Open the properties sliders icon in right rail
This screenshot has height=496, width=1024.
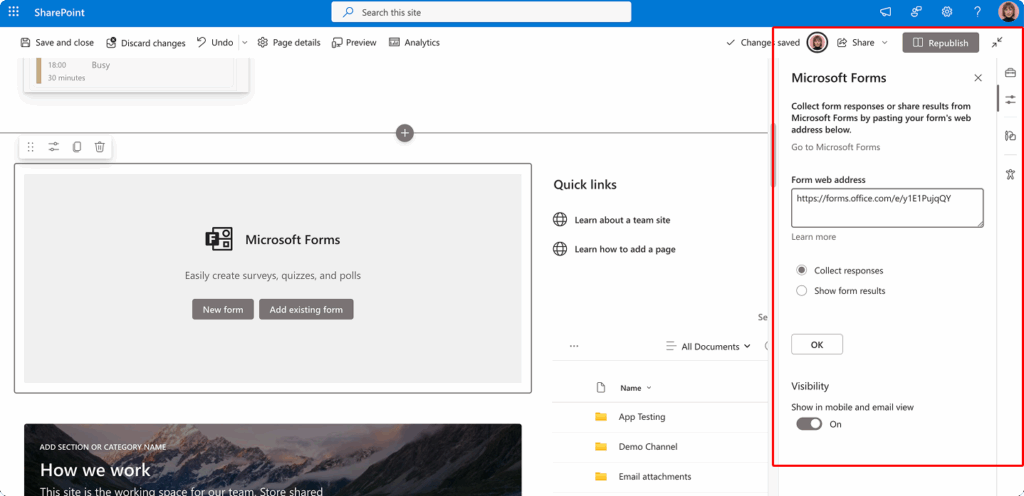pos(1010,100)
